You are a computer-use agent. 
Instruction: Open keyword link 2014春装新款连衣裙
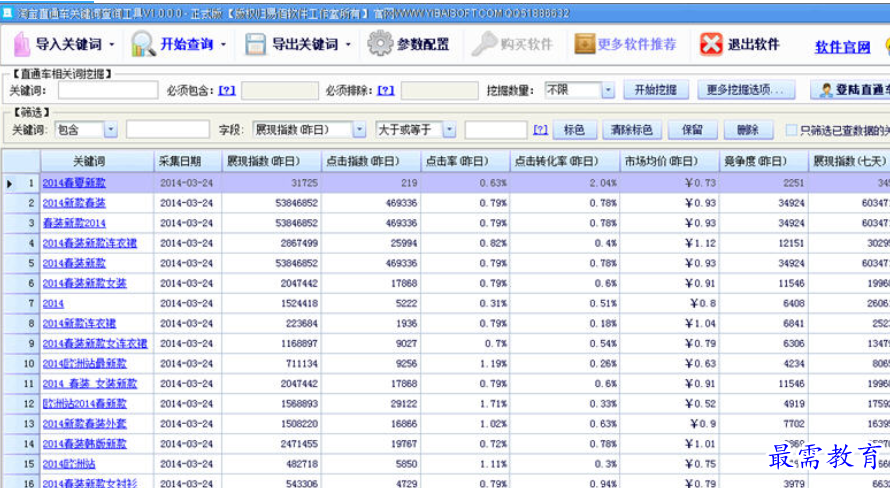click(x=90, y=243)
